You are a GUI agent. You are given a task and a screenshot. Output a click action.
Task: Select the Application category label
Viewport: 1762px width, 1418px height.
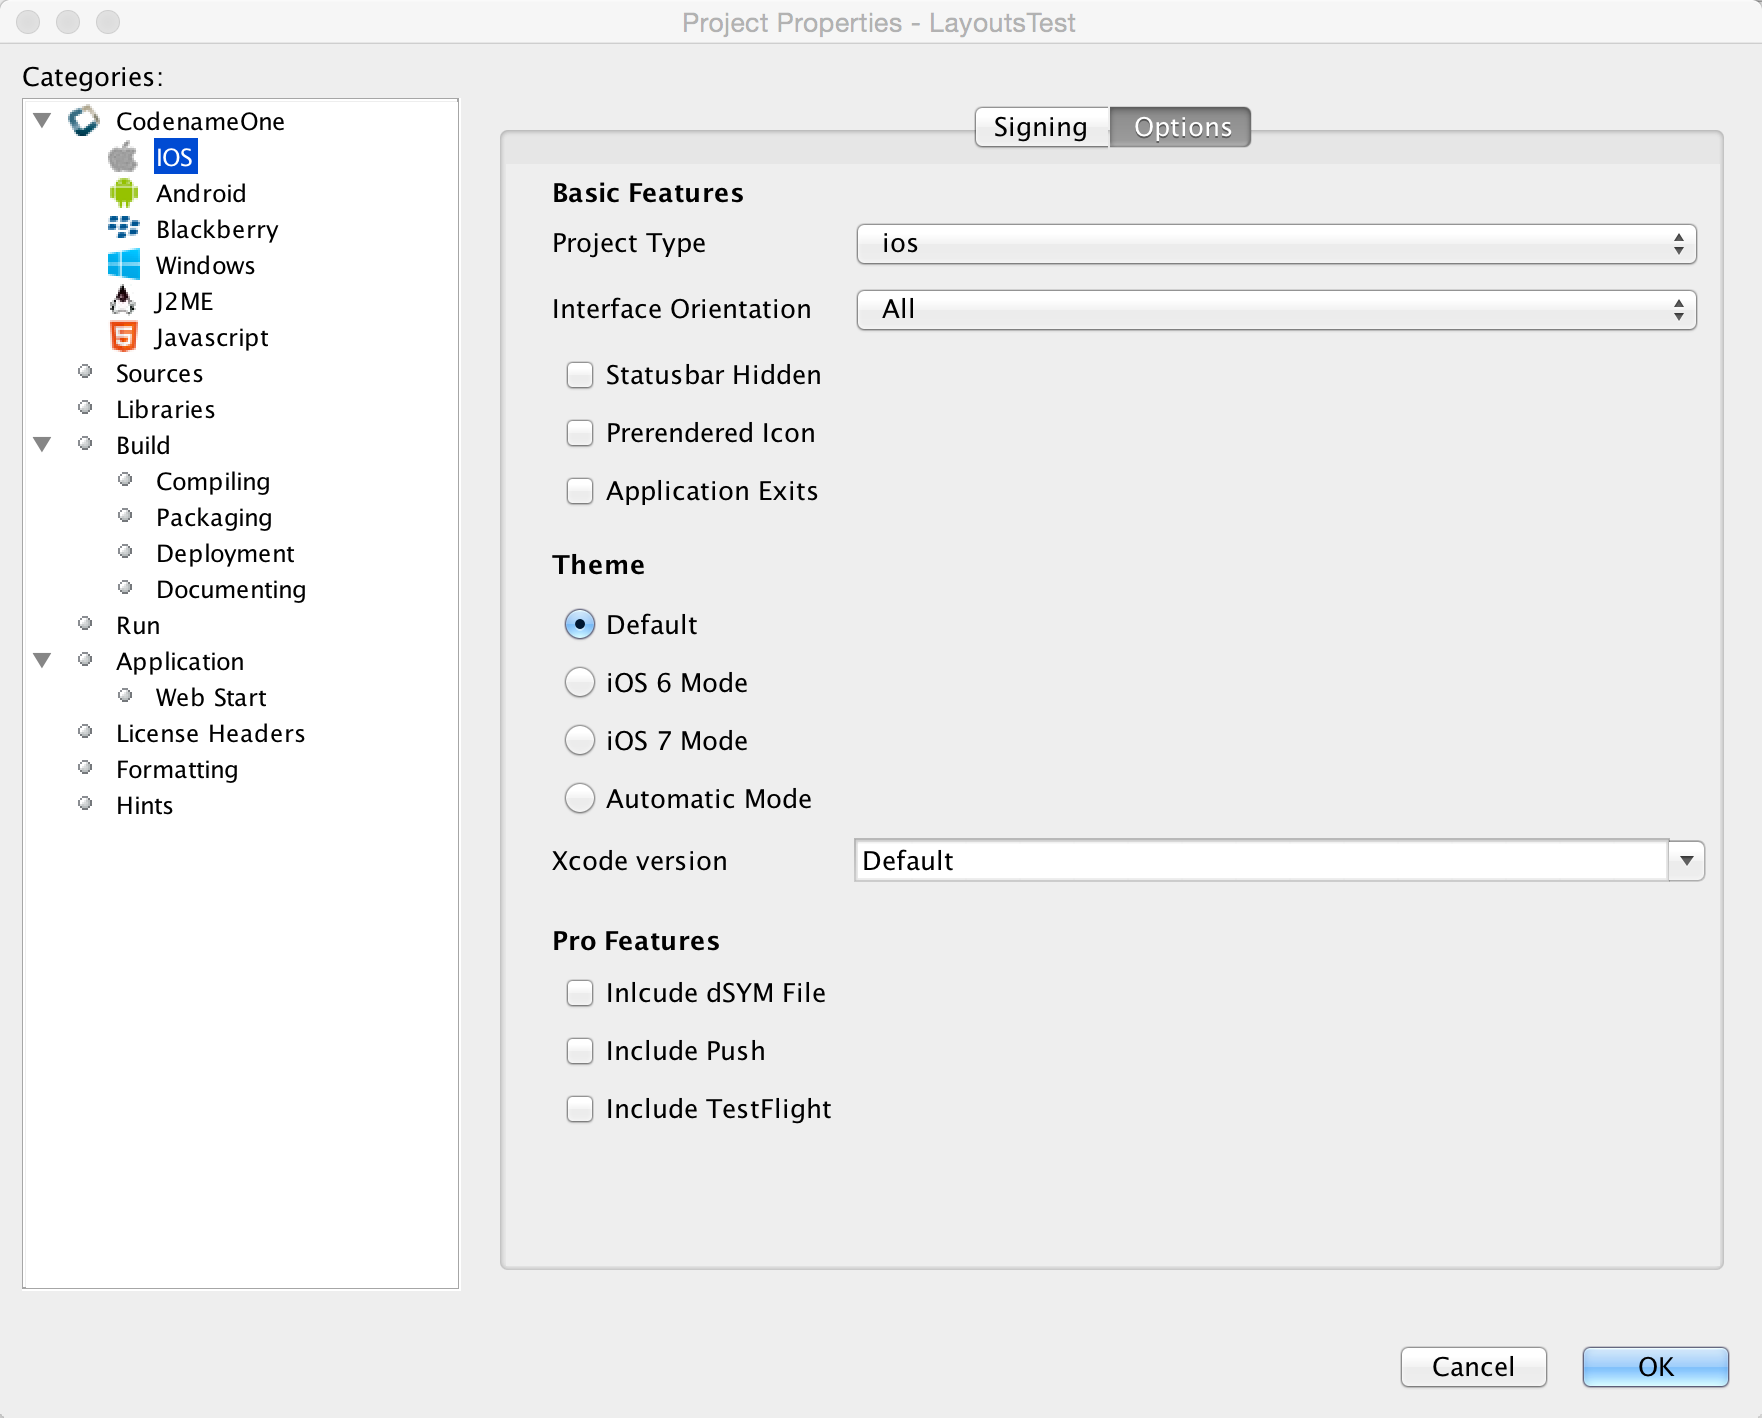180,661
